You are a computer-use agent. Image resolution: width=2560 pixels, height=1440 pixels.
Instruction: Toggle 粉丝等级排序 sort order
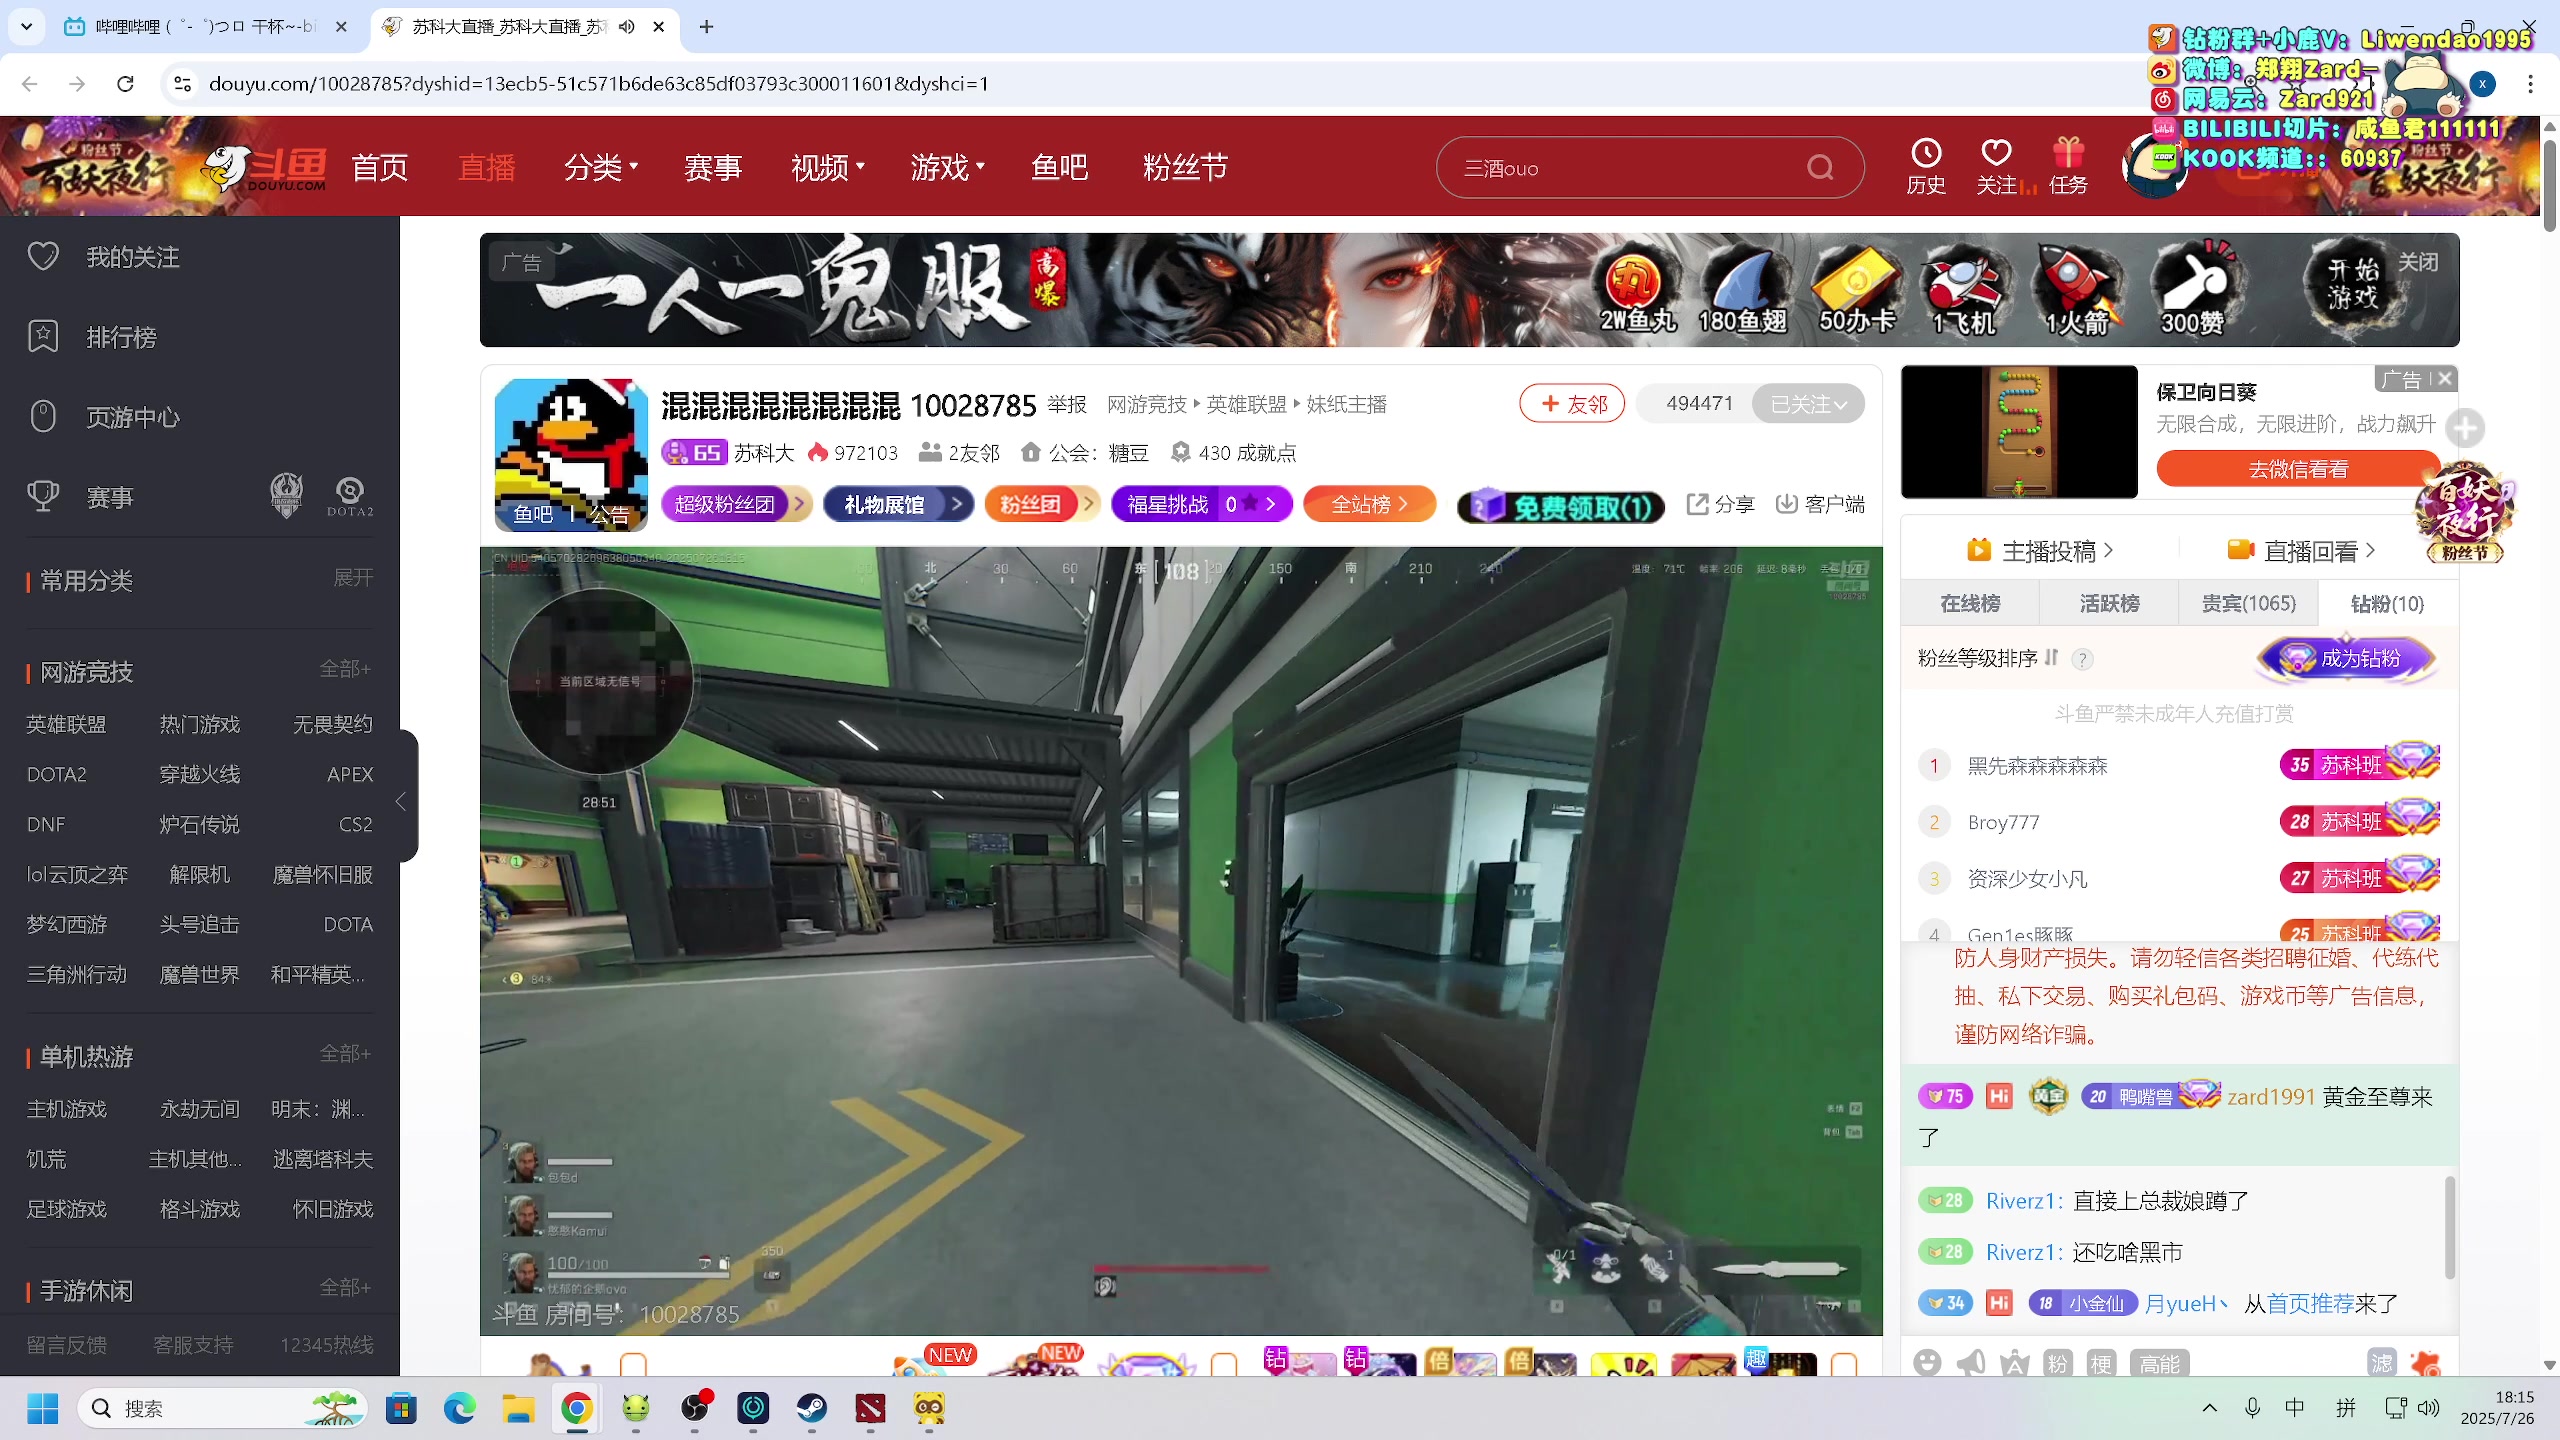[1988, 658]
